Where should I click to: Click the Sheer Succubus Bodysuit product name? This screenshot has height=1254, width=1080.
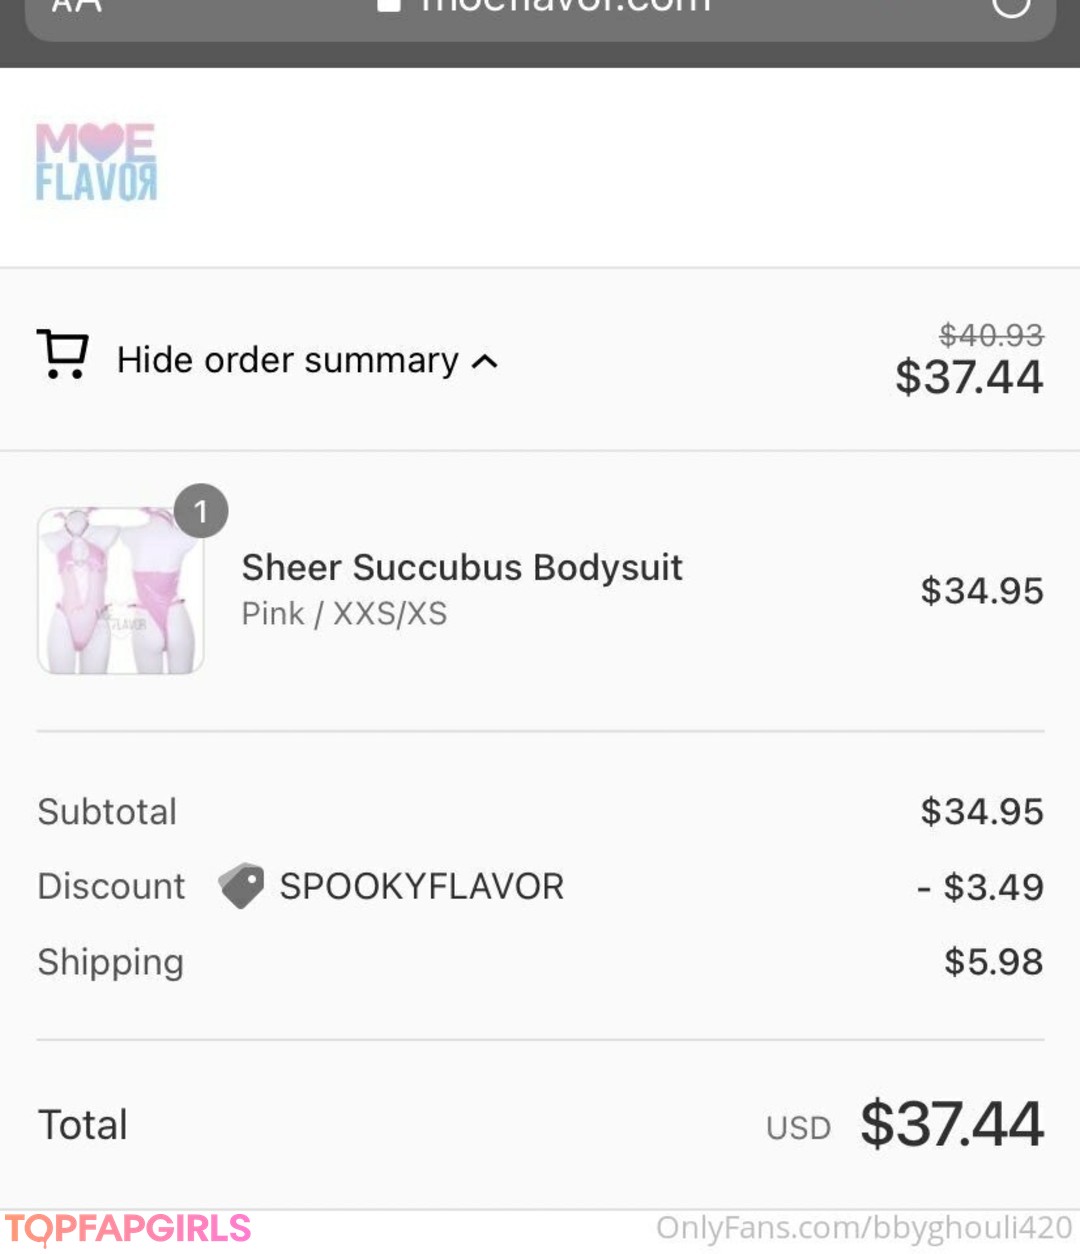(462, 567)
